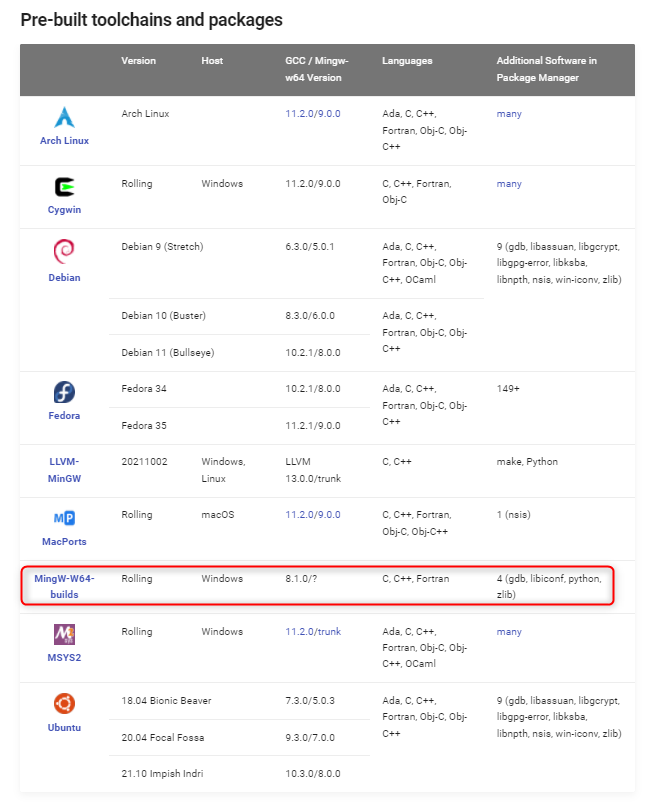
Task: Click the 'Version' column header
Action: pyautogui.click(x=138, y=60)
